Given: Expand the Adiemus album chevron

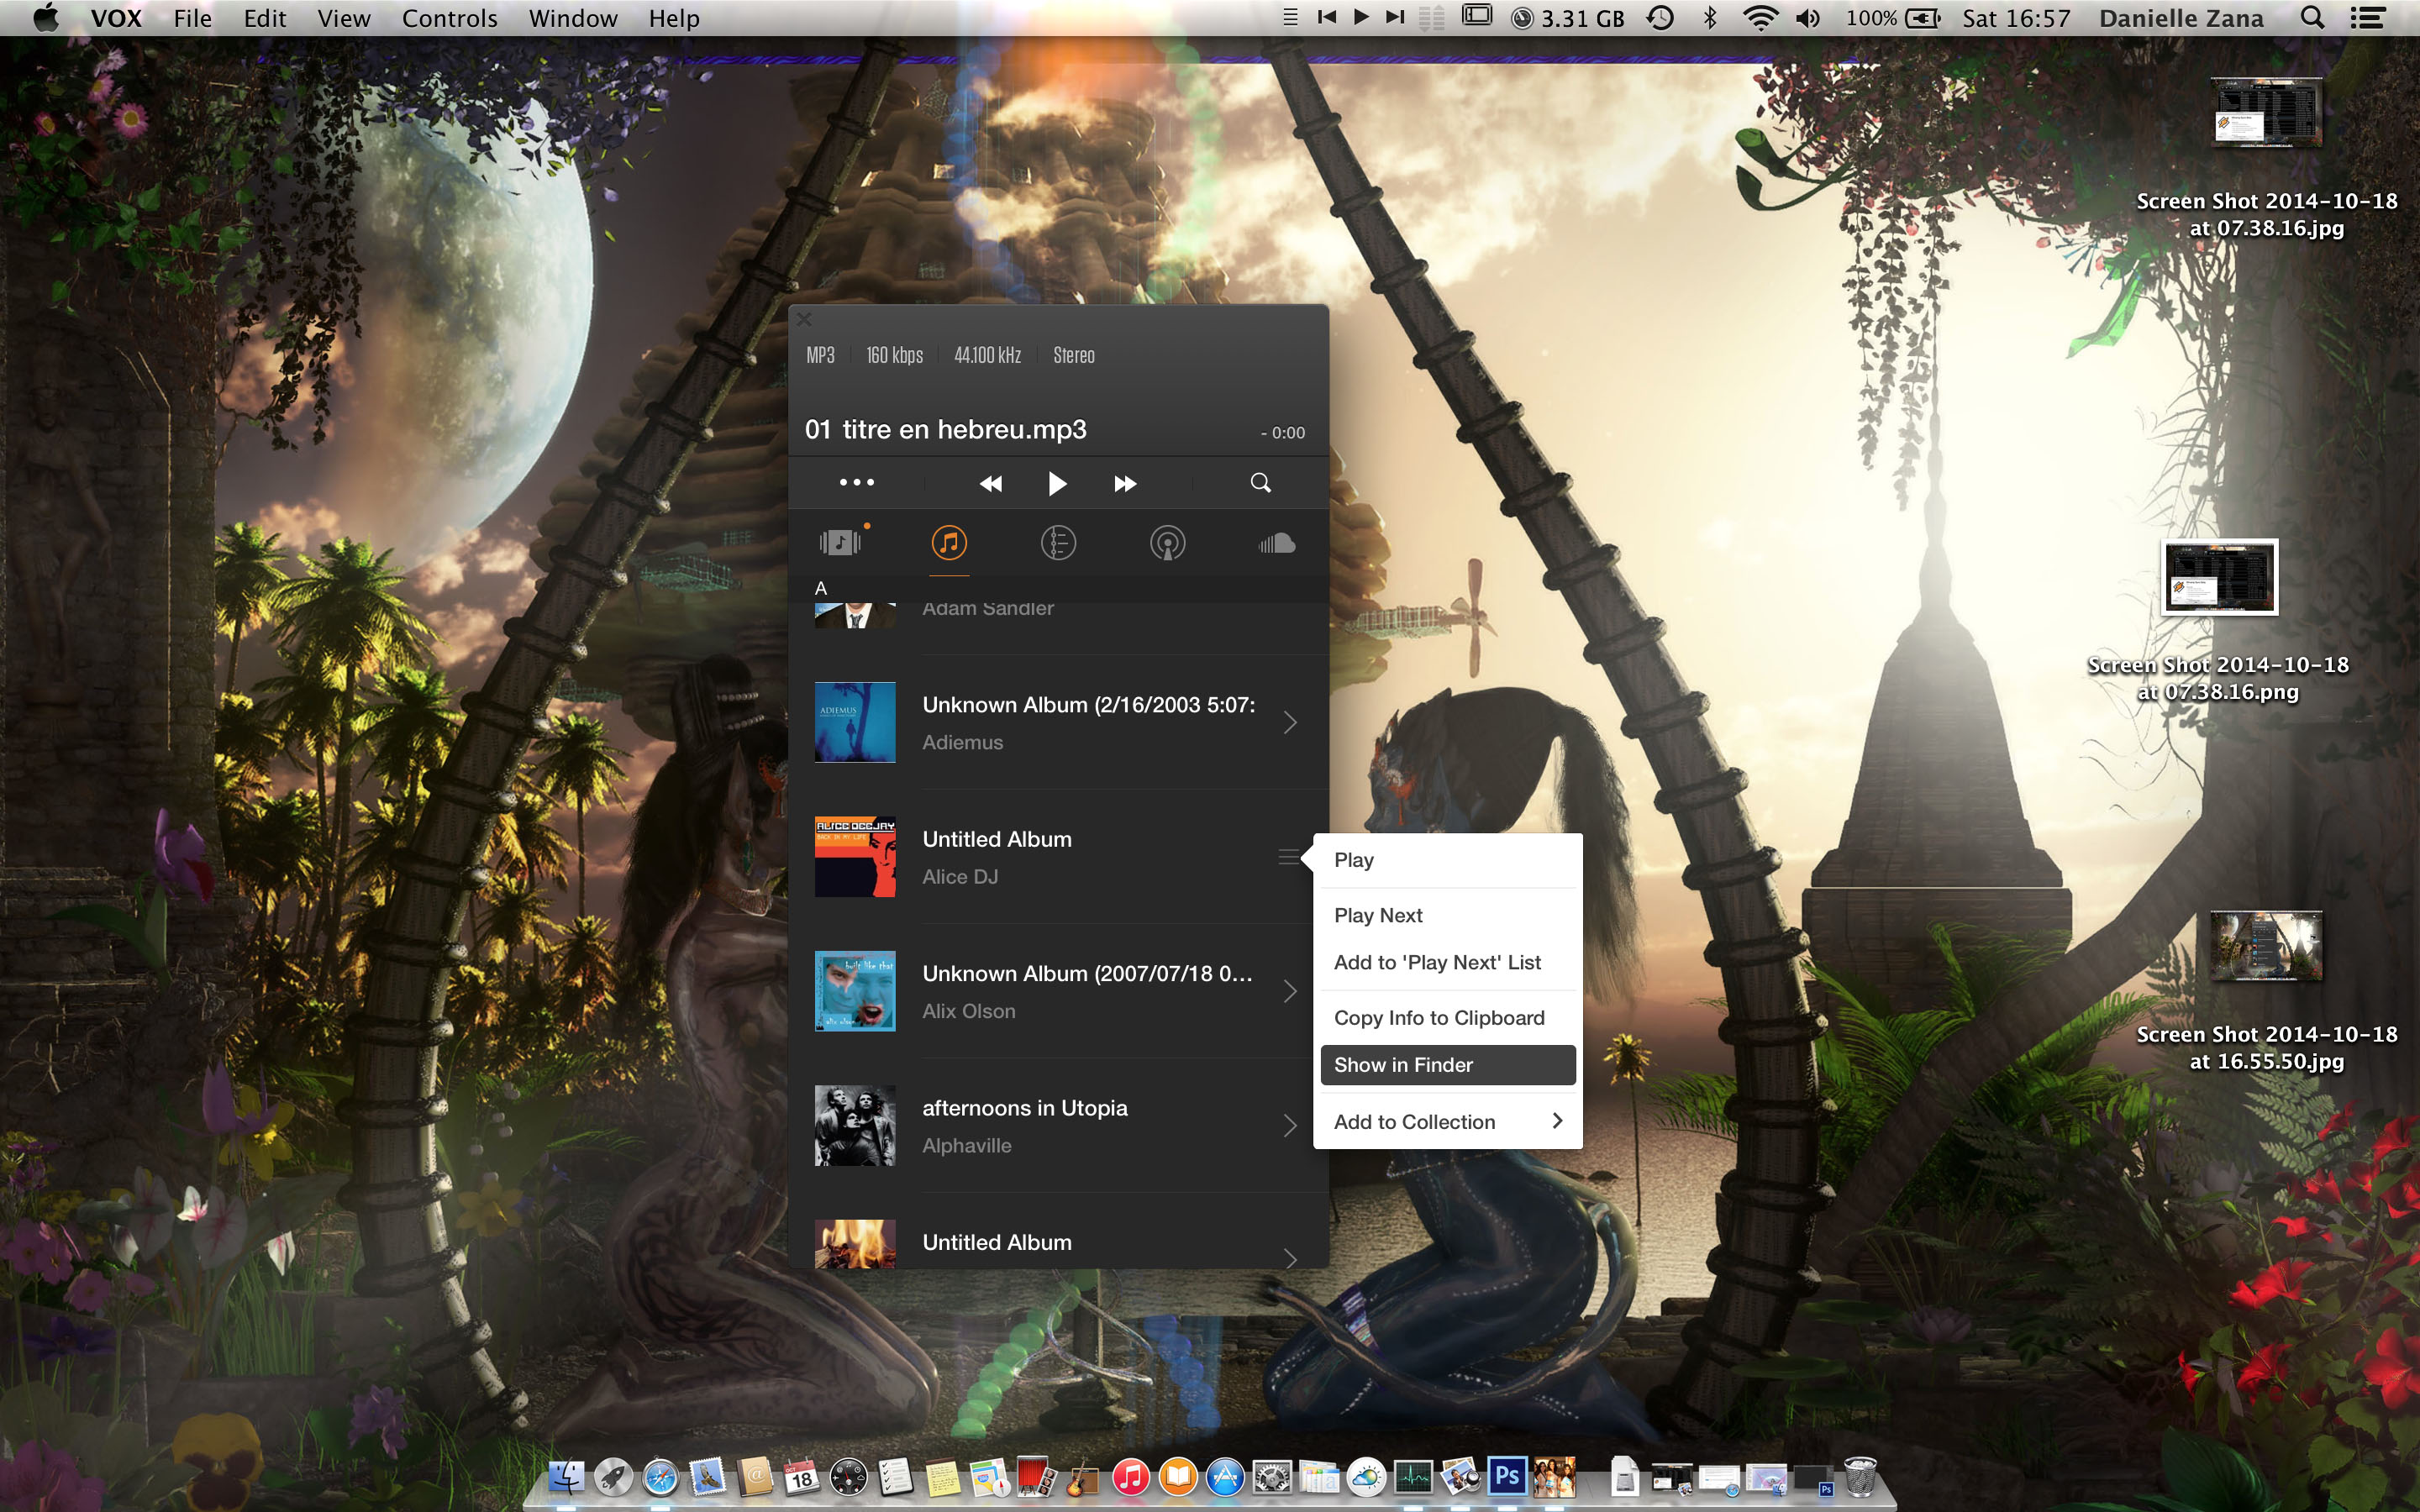Looking at the screenshot, I should point(1290,723).
